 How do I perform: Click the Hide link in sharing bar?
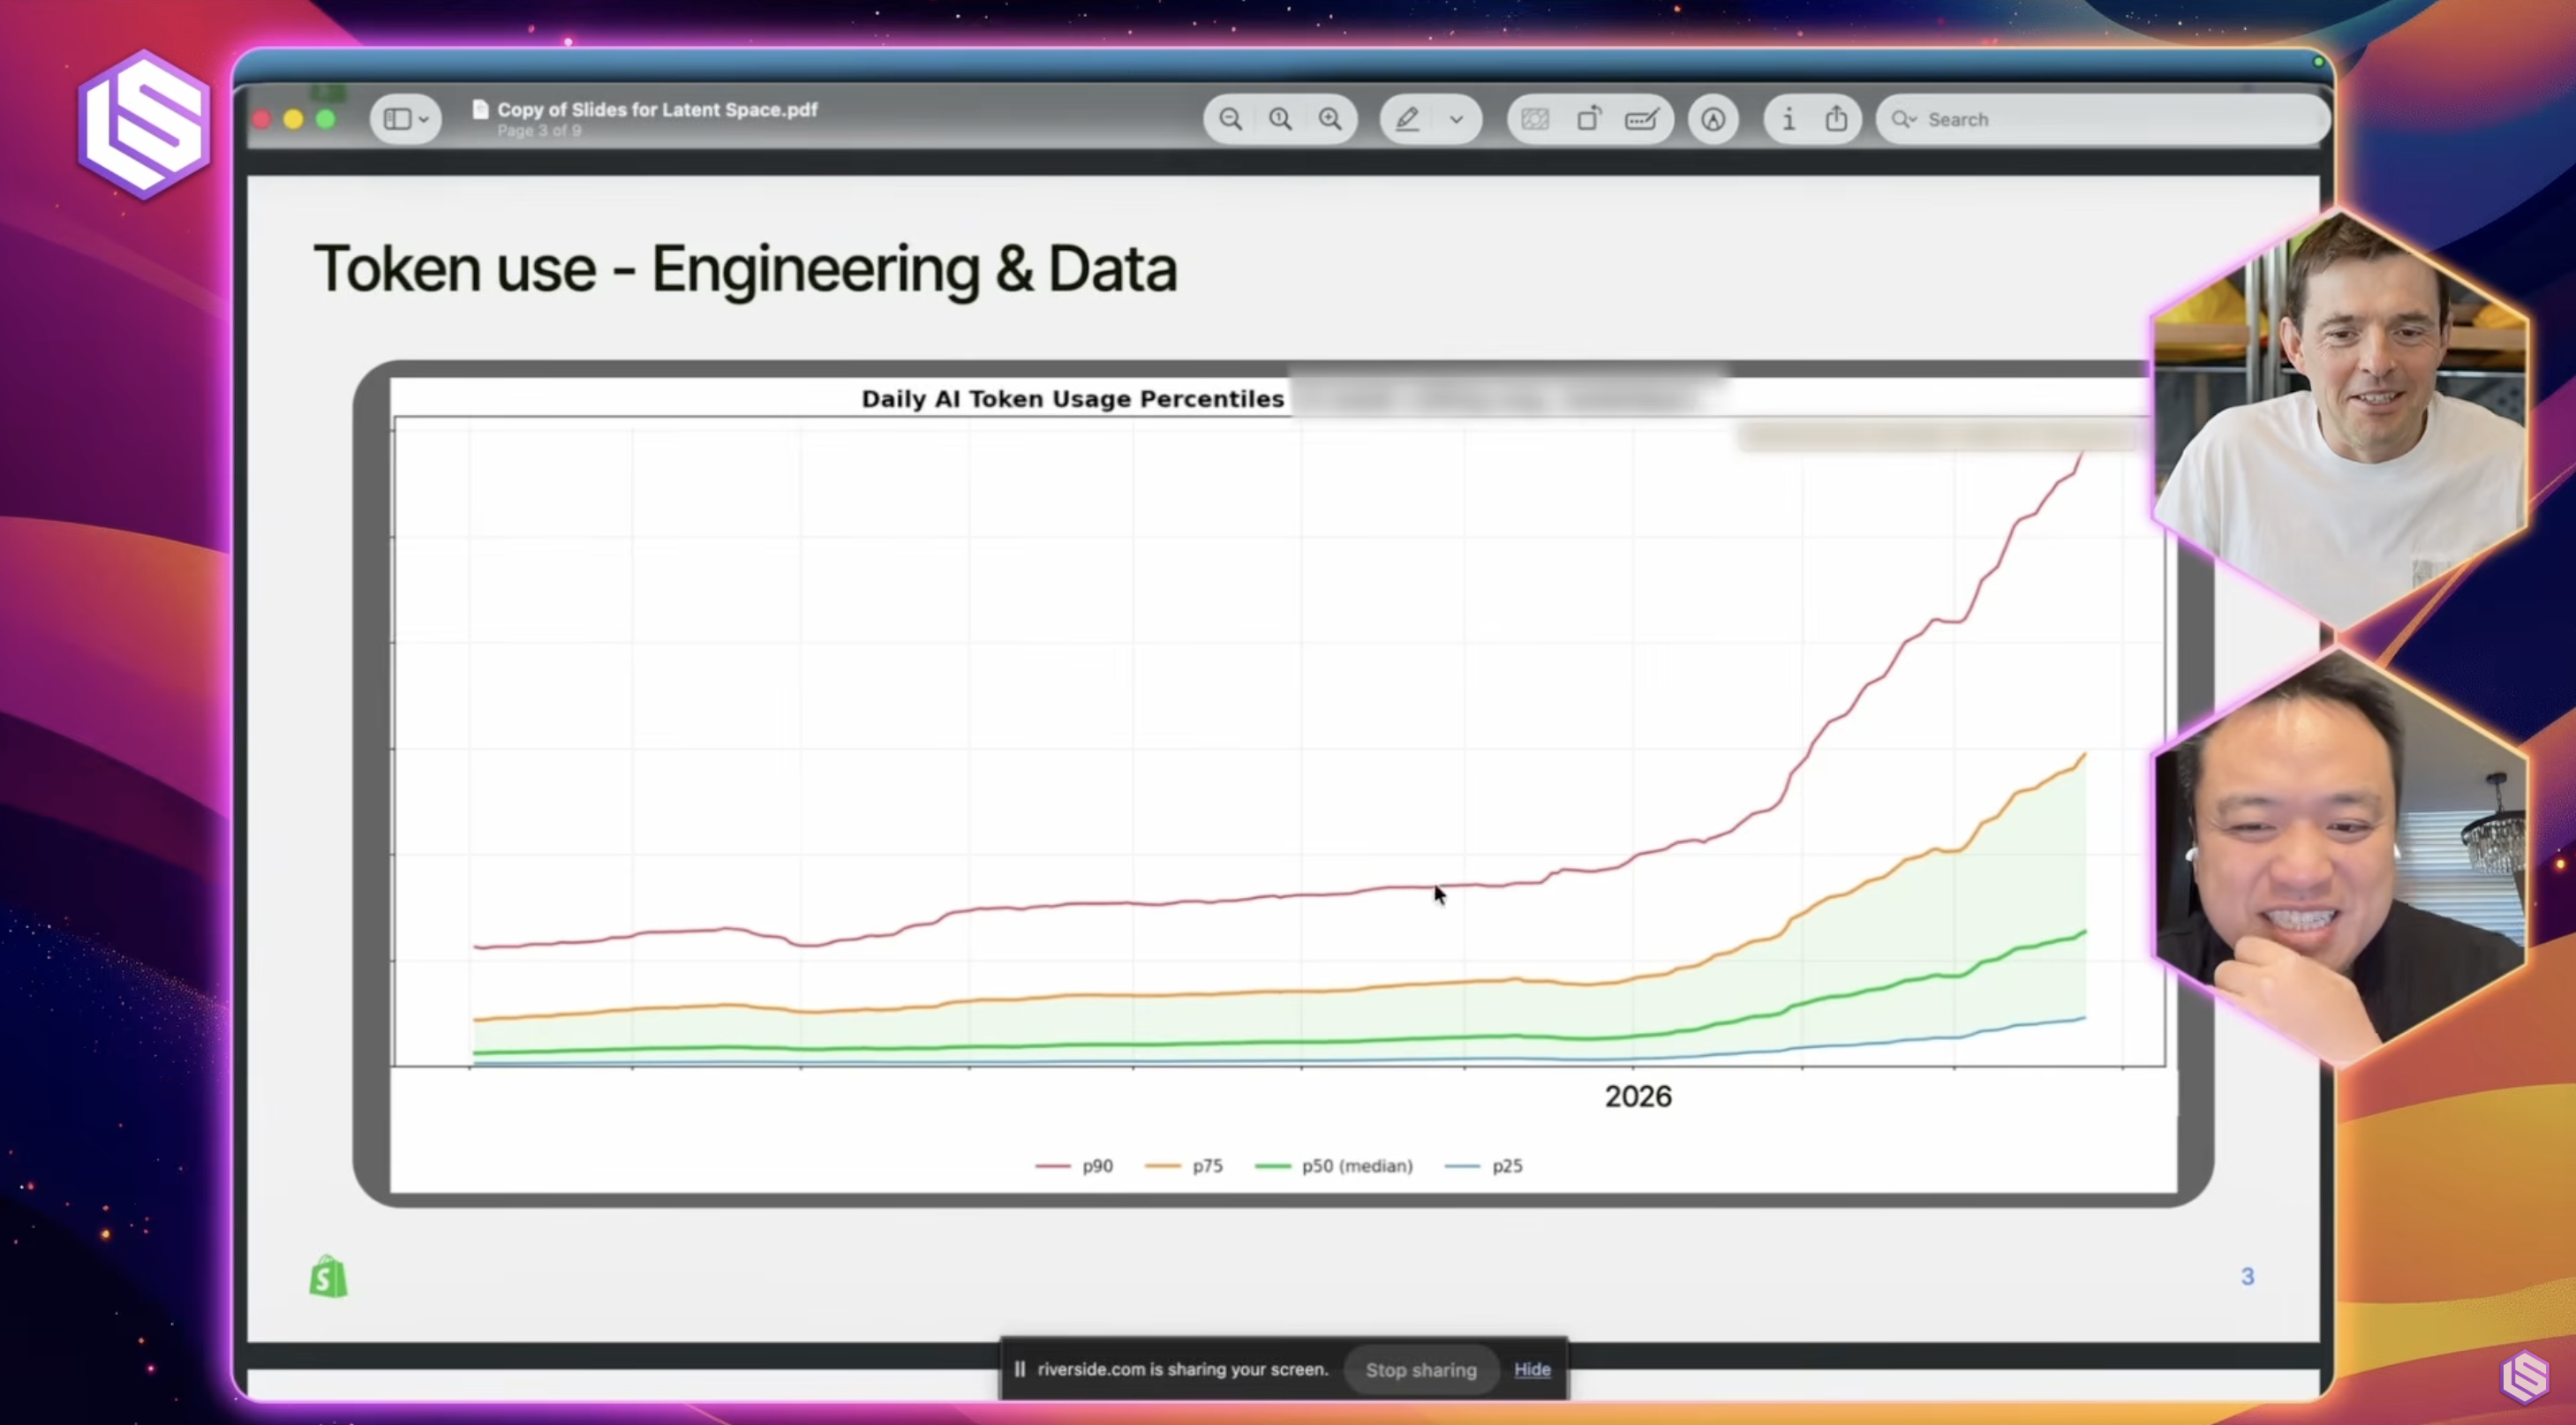pyautogui.click(x=1531, y=1369)
